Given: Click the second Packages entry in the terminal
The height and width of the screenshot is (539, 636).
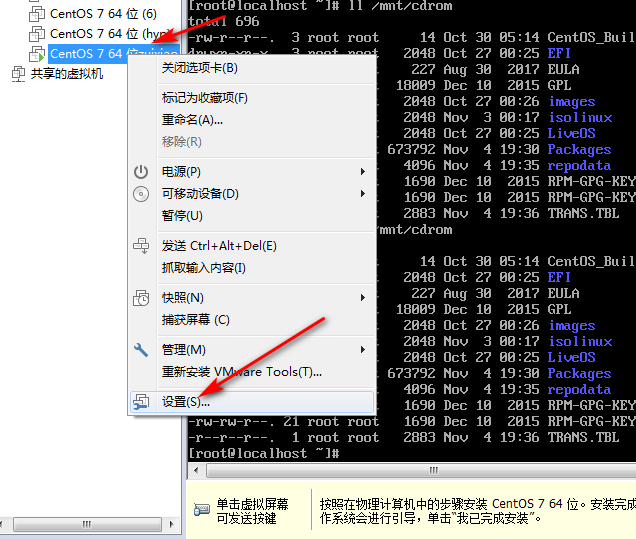Looking at the screenshot, I should 579,374.
